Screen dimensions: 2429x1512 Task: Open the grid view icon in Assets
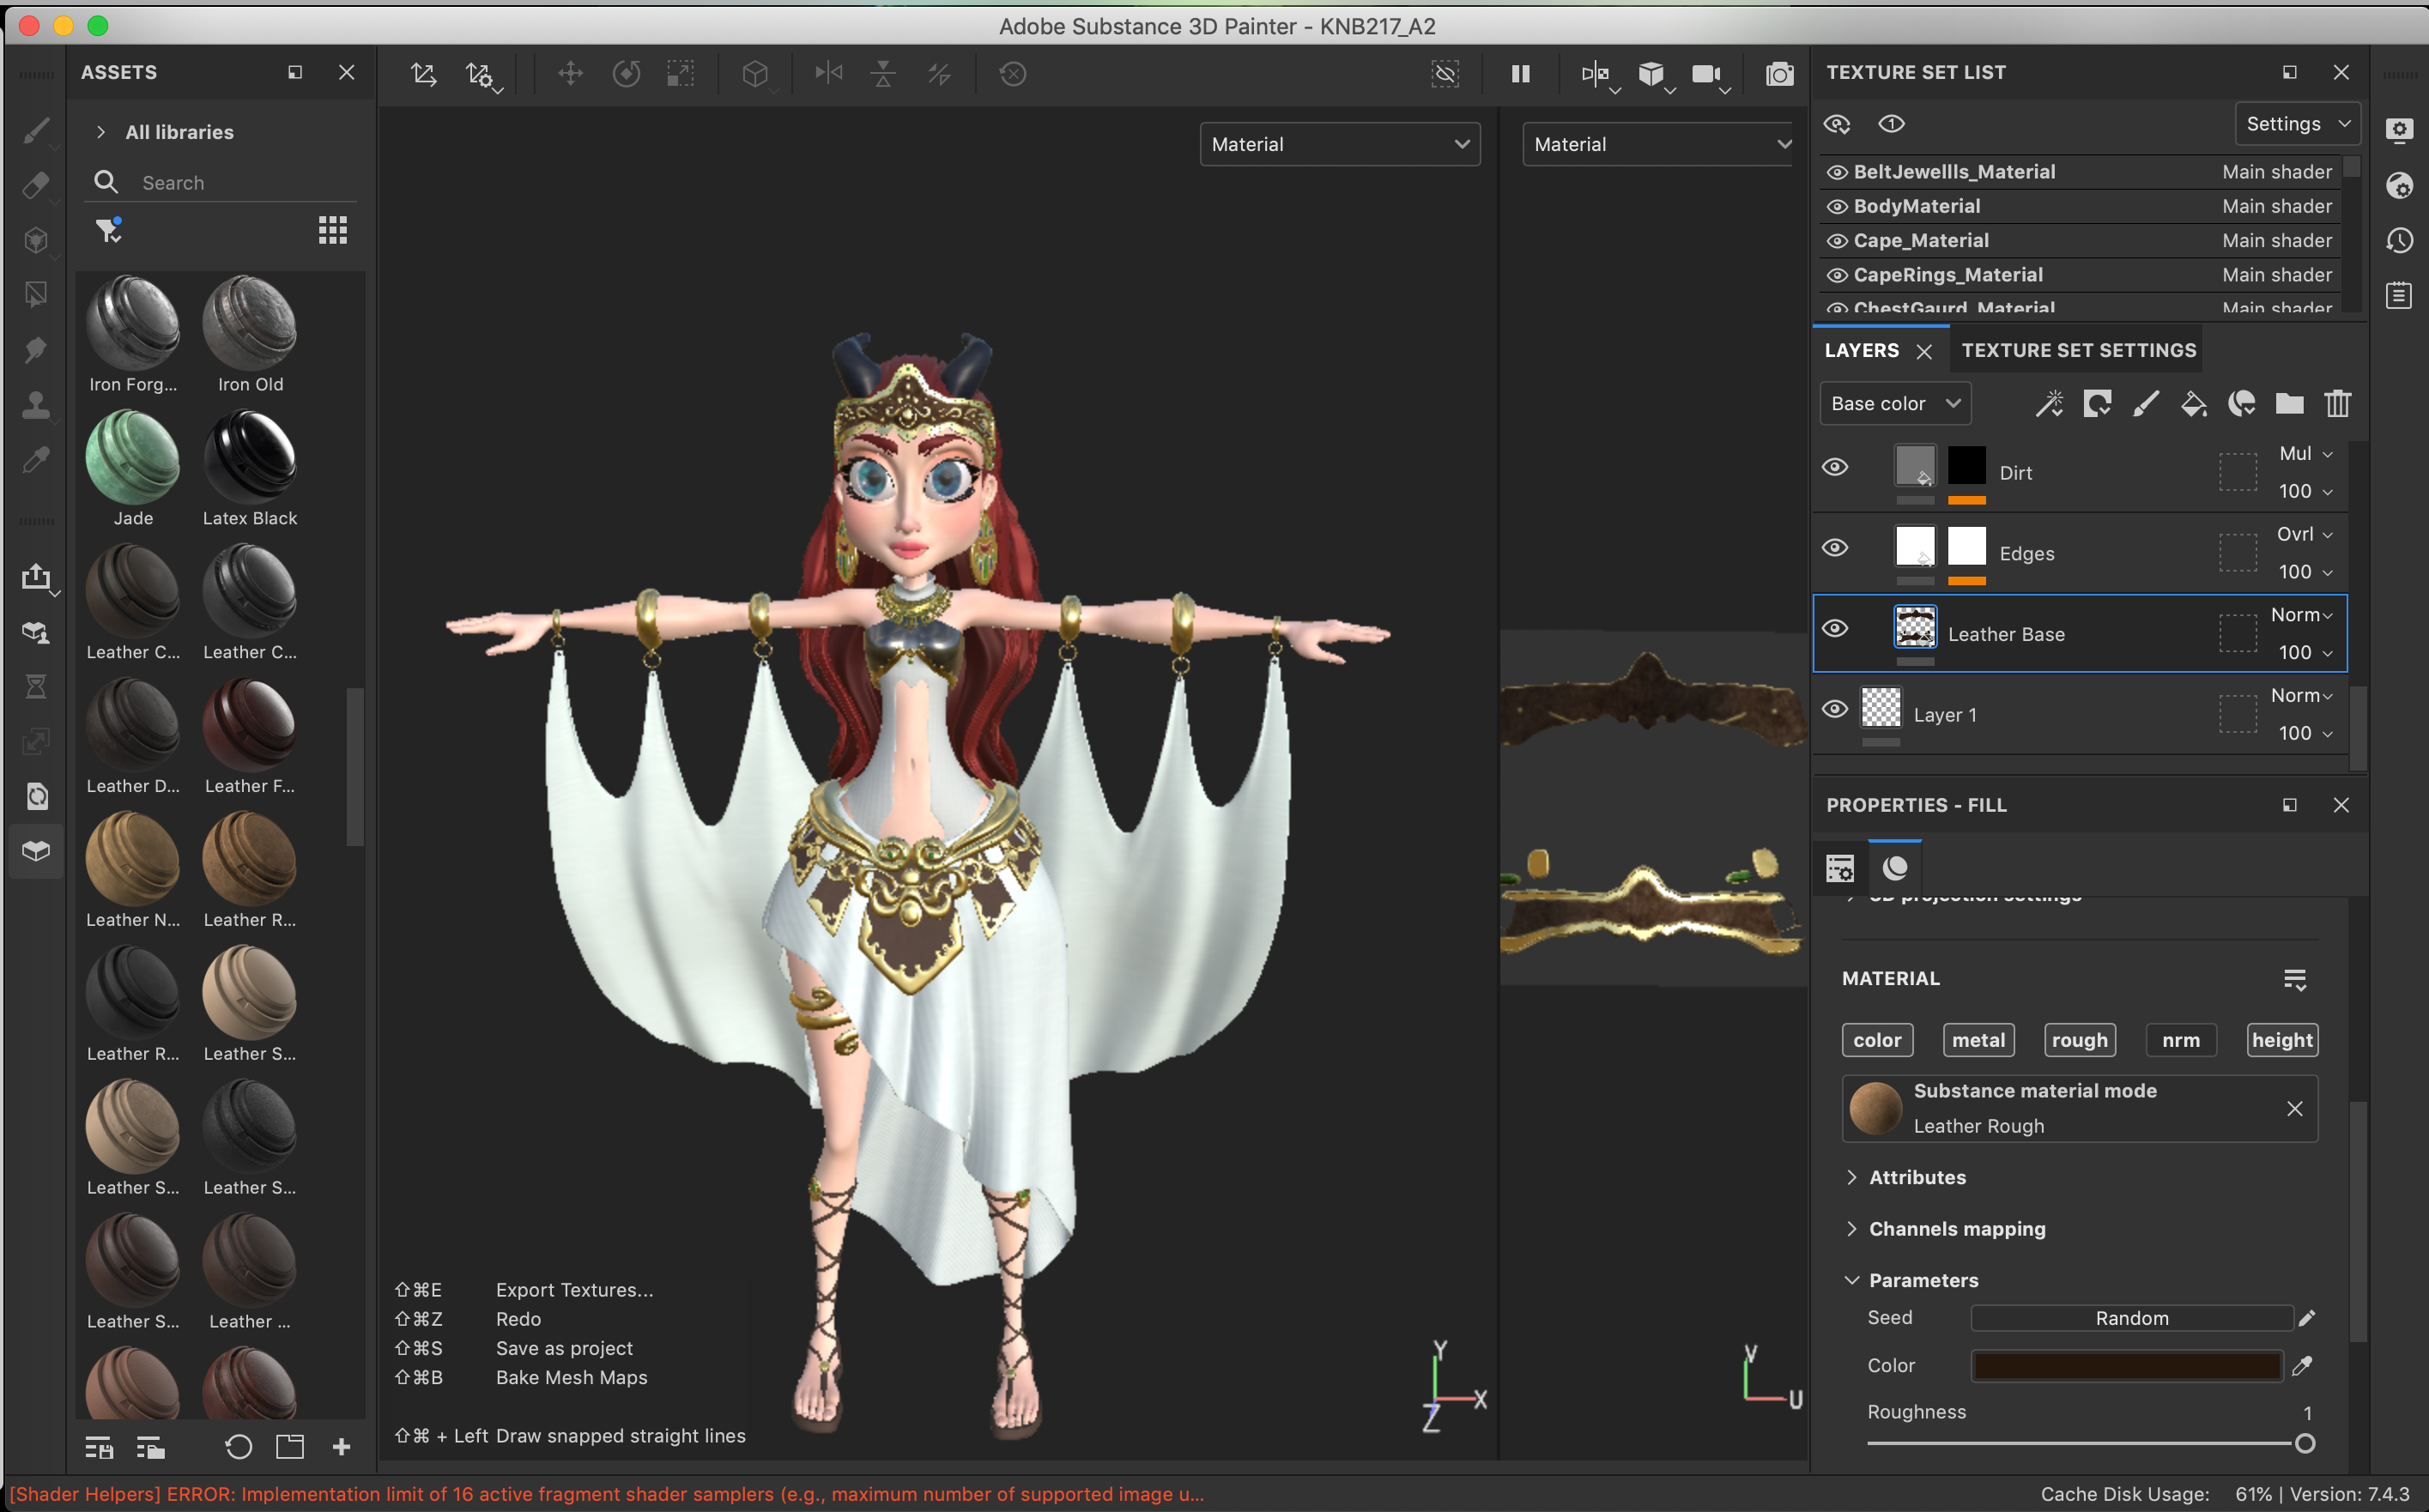tap(332, 231)
